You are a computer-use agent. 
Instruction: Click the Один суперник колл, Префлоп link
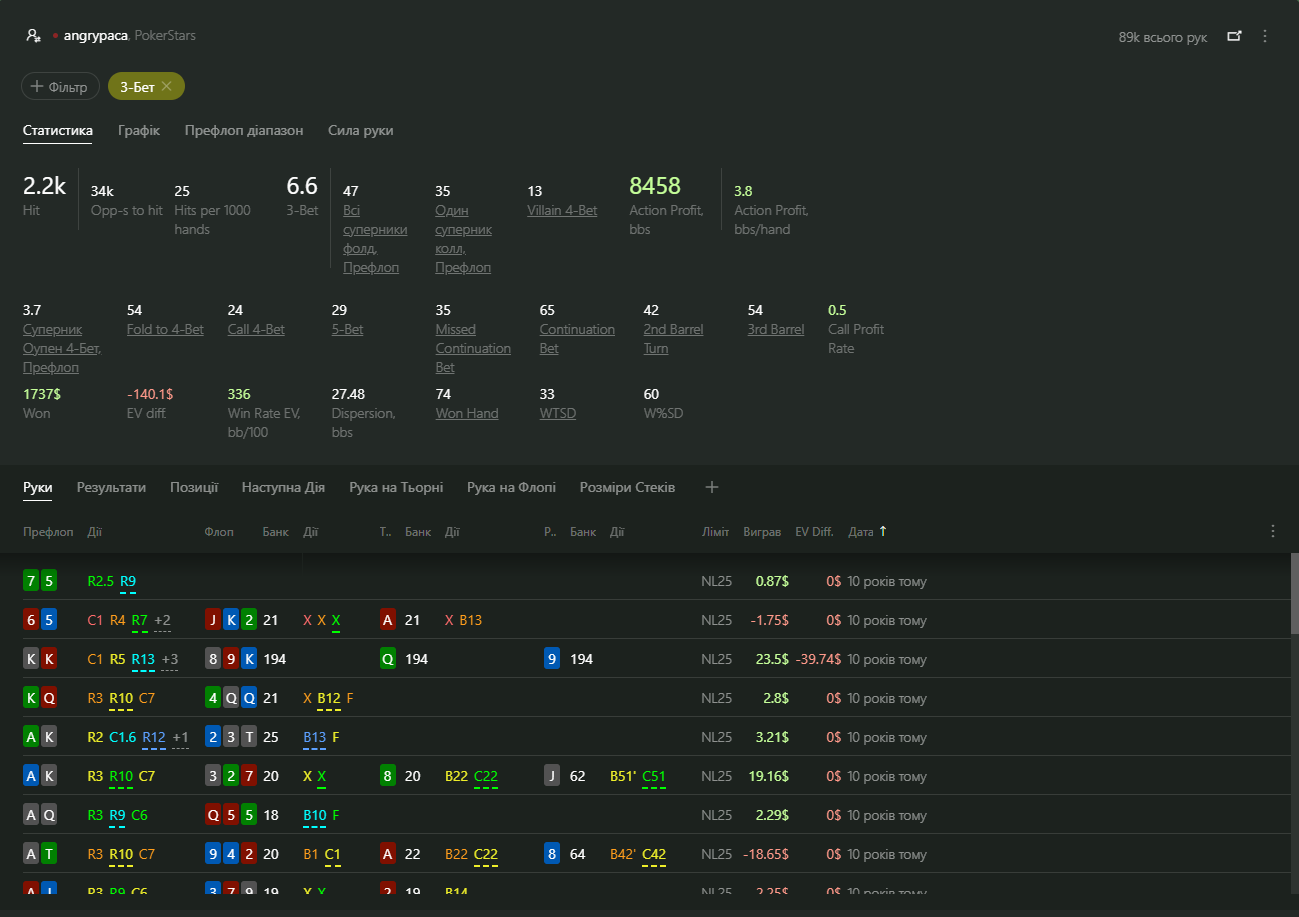[463, 239]
